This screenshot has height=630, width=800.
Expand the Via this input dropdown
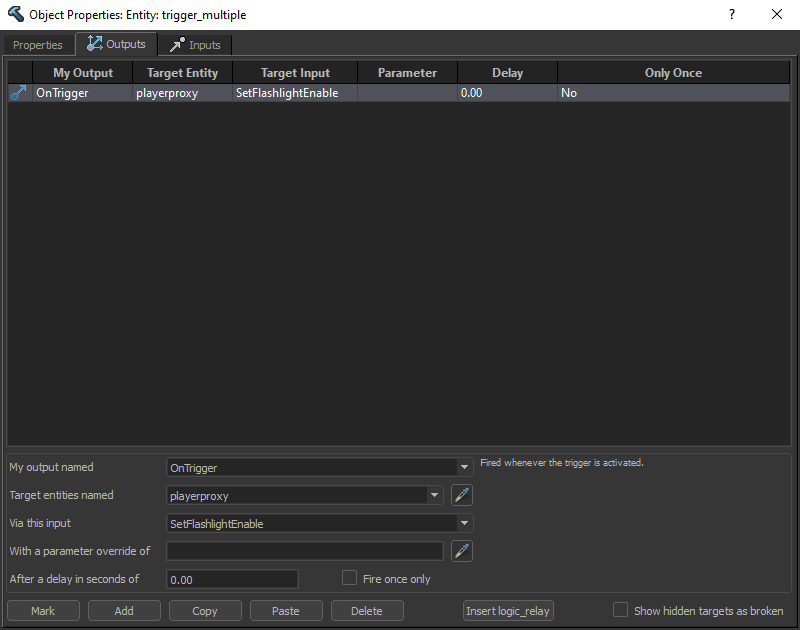[x=464, y=523]
